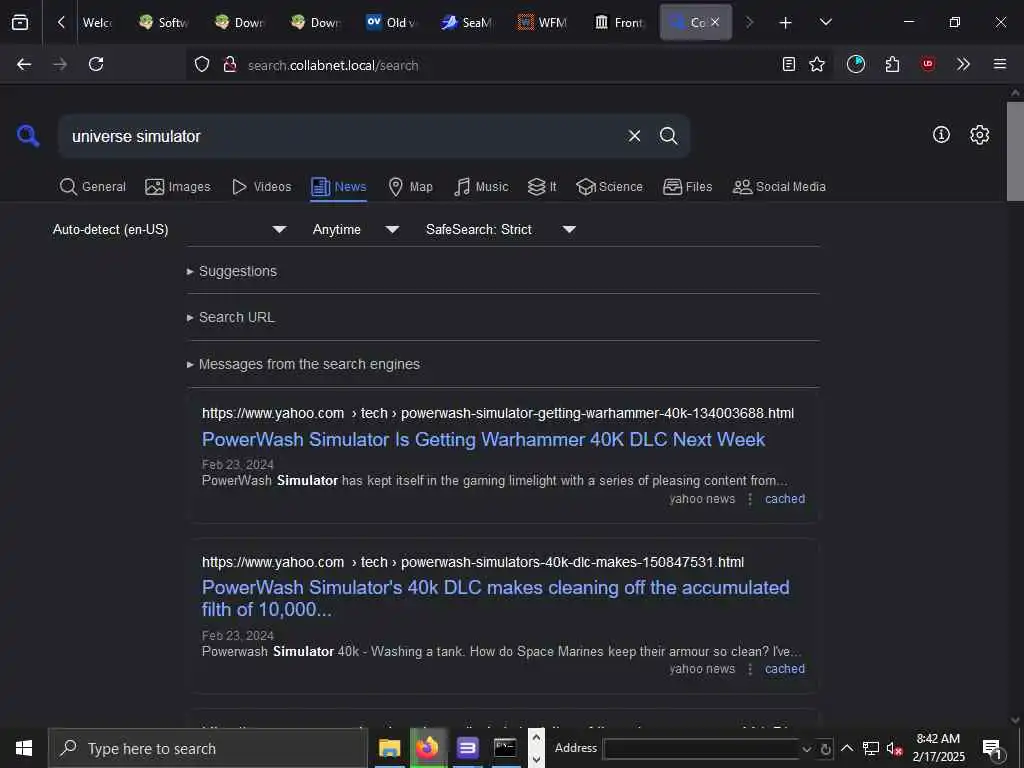Reload the current page

point(96,64)
